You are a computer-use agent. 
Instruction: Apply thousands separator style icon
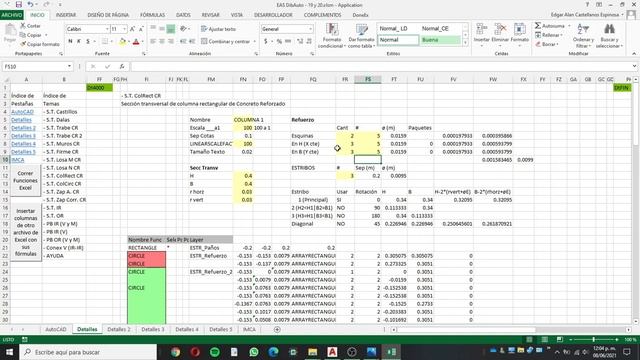tap(288, 41)
